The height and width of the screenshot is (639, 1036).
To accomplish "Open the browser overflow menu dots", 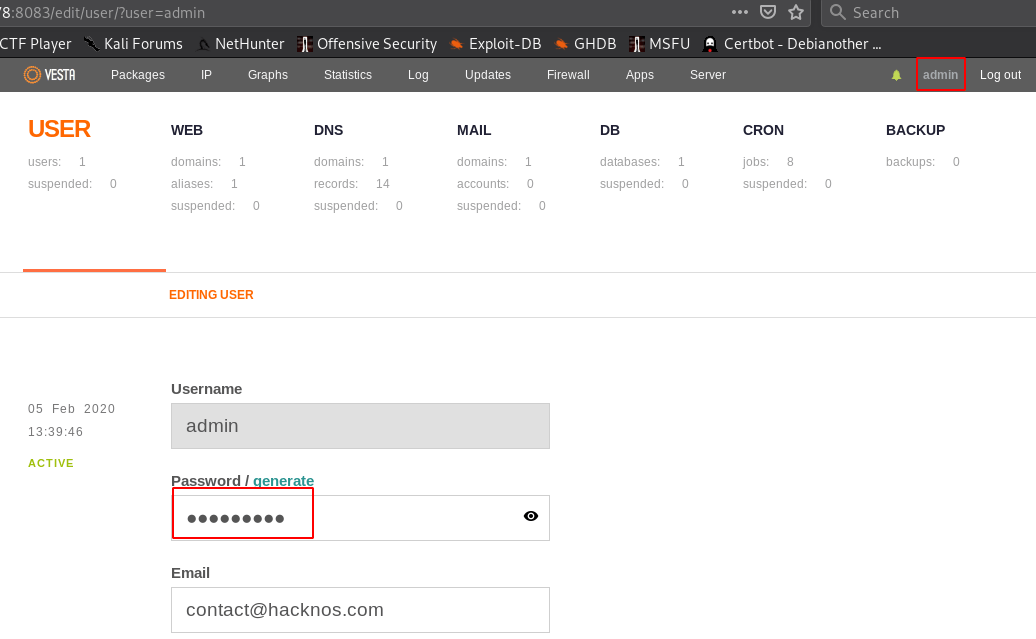I will click(739, 12).
